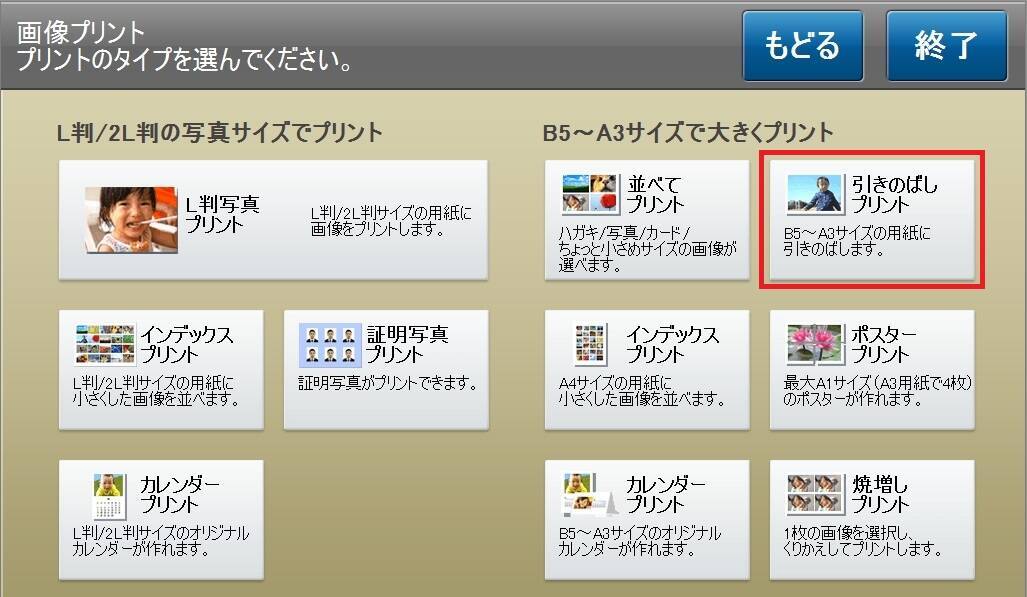The height and width of the screenshot is (597, 1027).
Task: Click the smiling child photo thumbnail for L判写真
Action: tap(131, 220)
